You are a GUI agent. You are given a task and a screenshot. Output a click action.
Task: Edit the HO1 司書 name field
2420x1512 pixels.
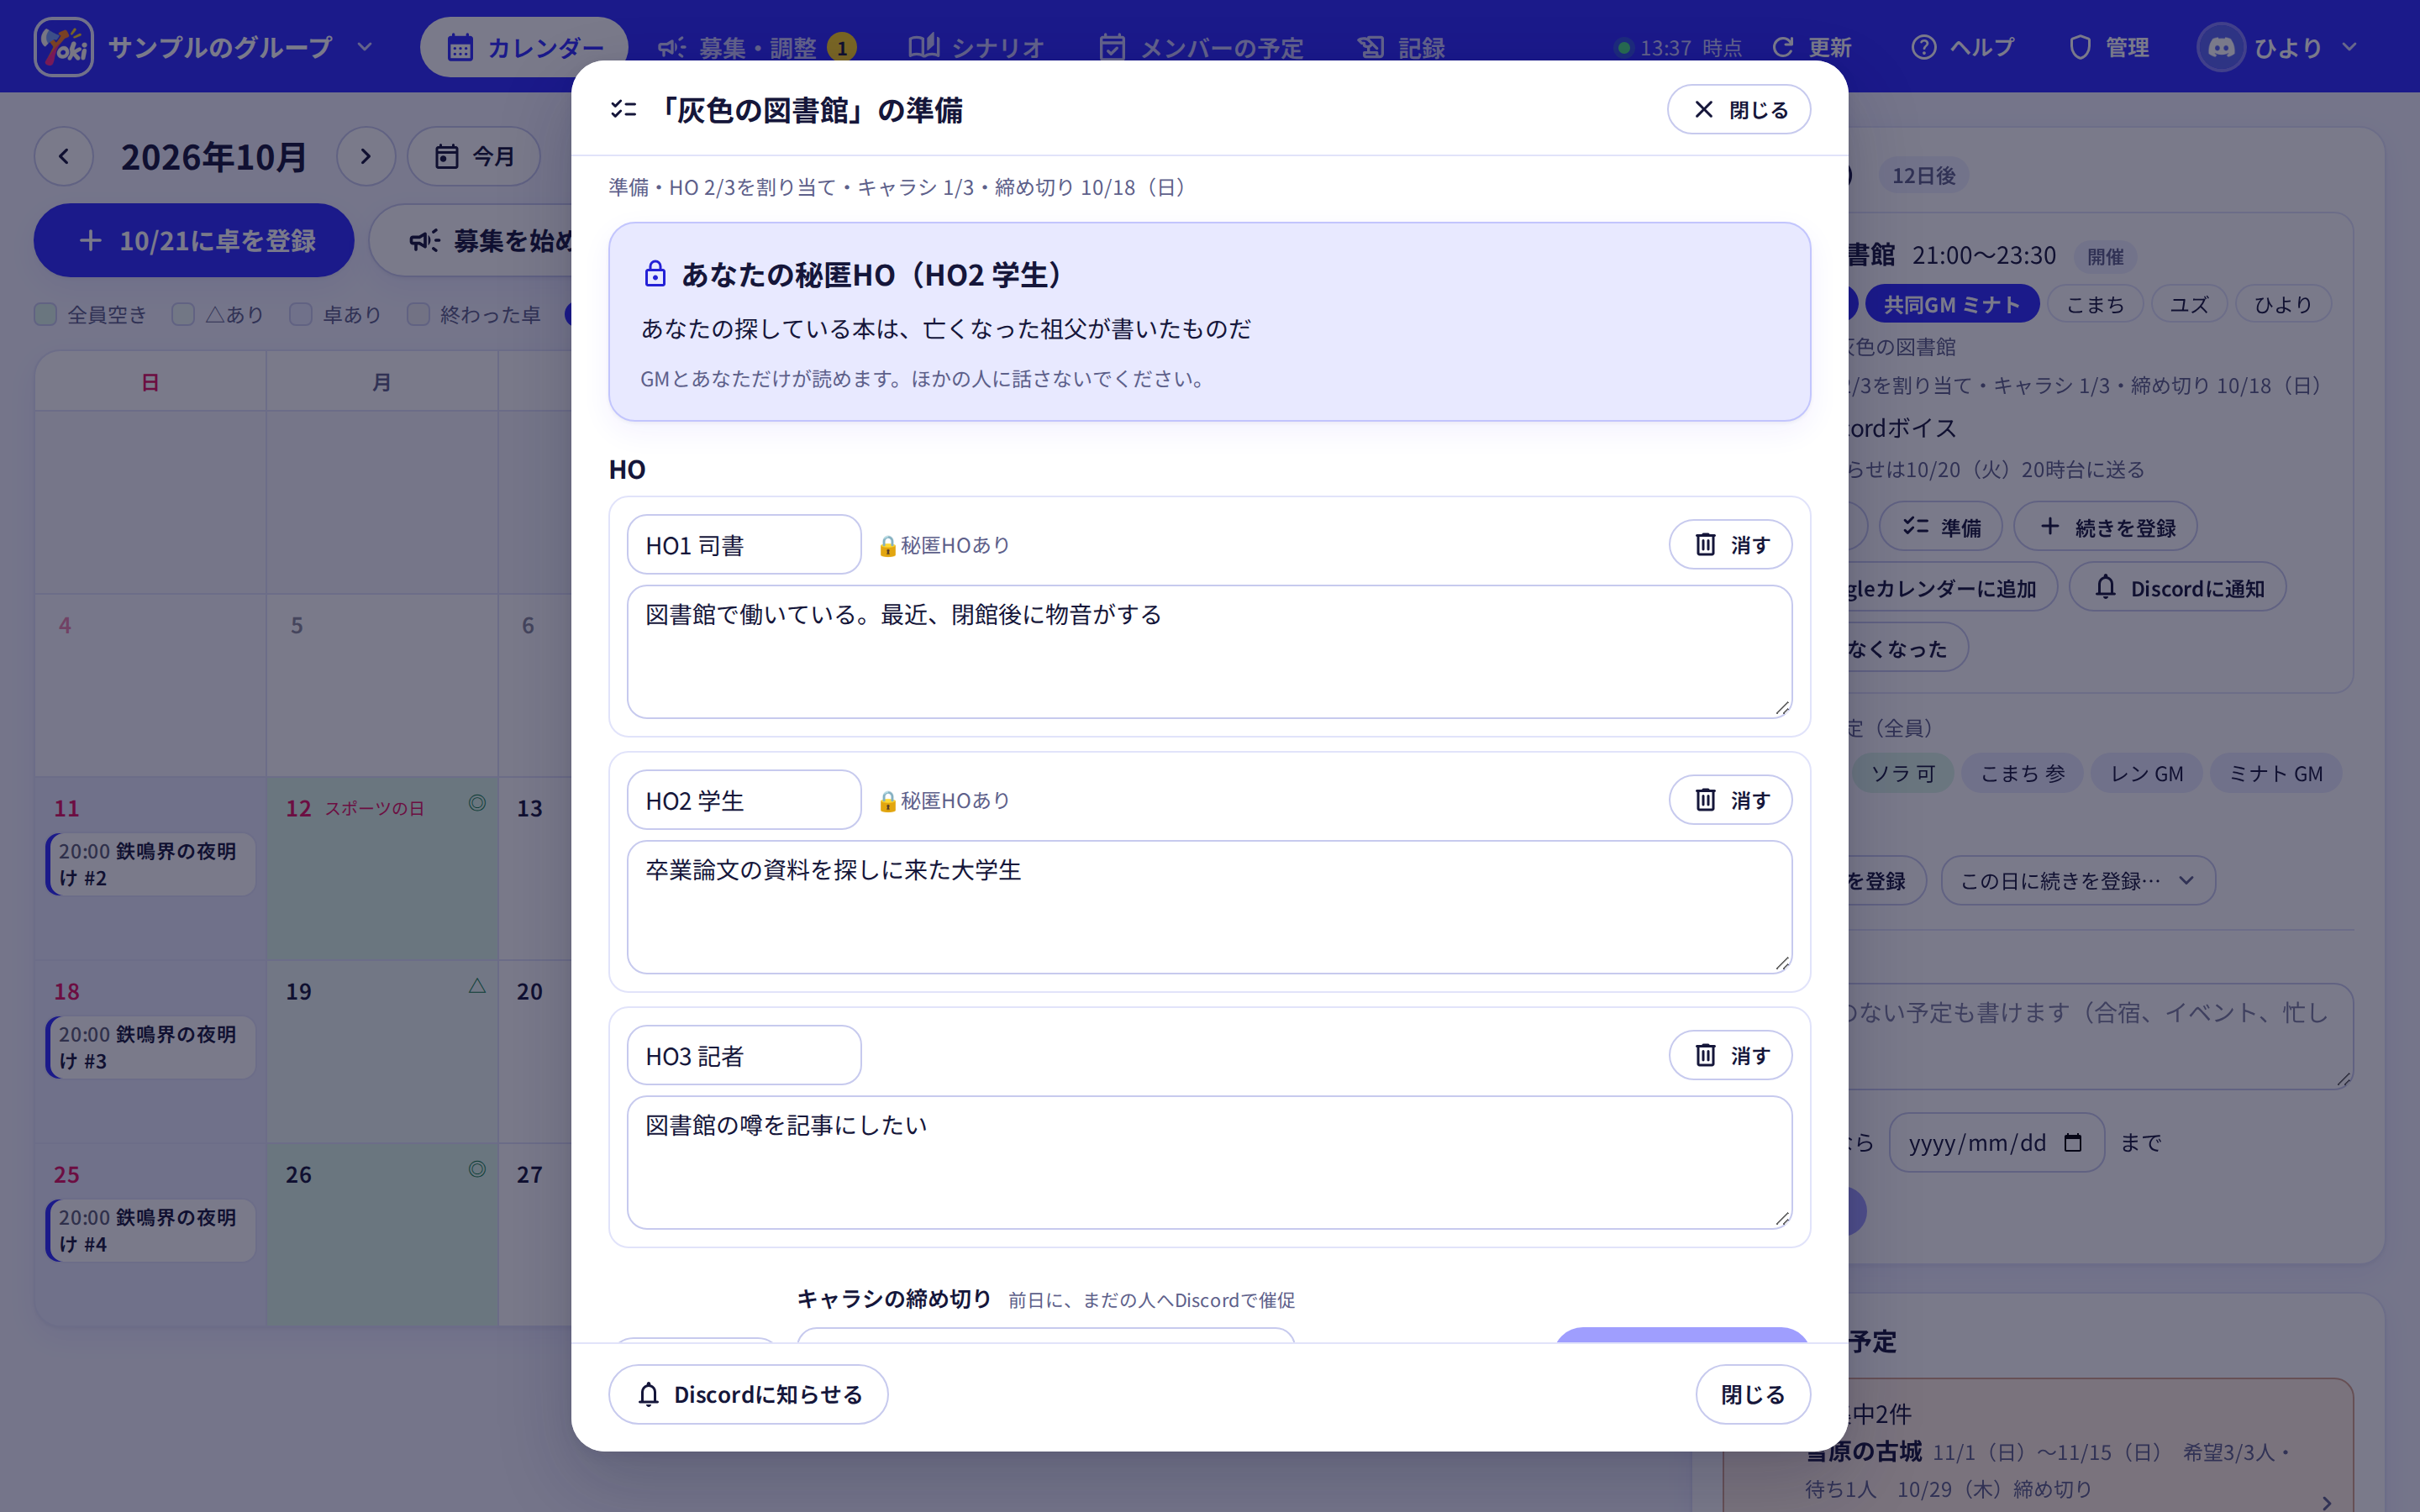pos(744,545)
